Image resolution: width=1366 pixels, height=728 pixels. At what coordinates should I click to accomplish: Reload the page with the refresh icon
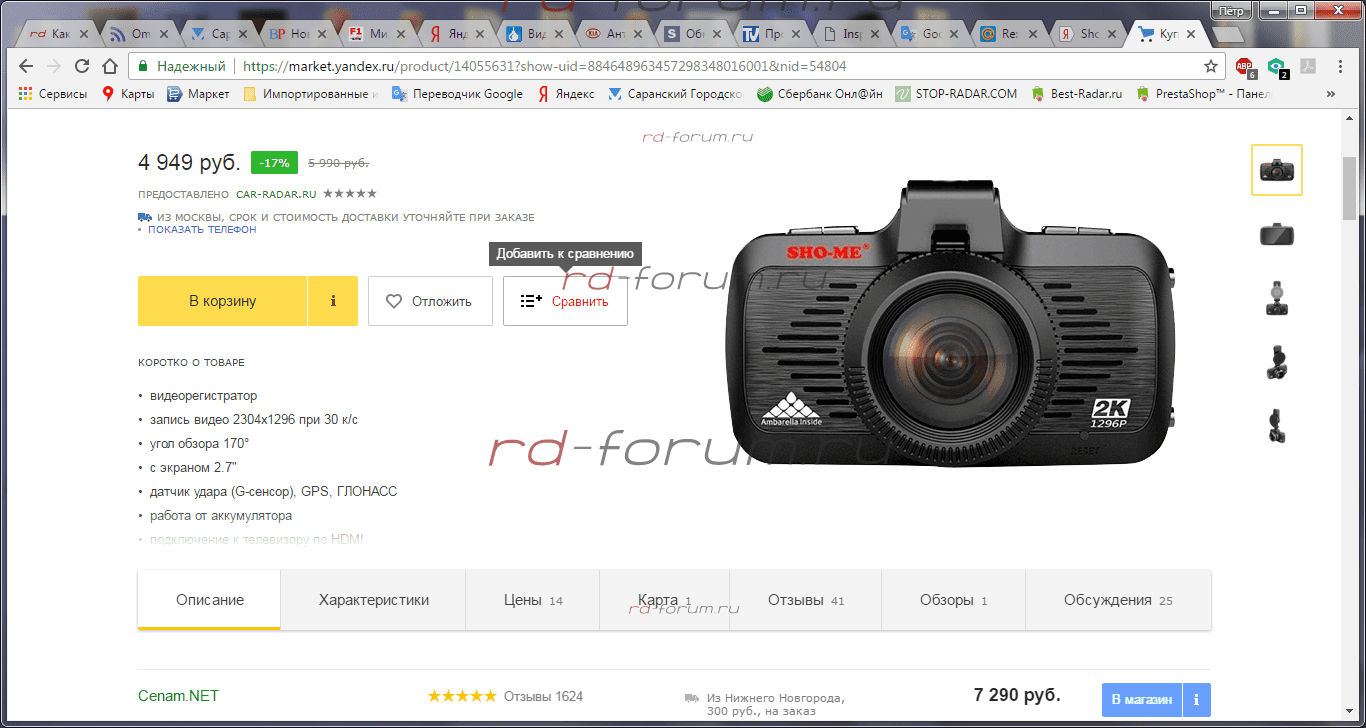click(82, 66)
